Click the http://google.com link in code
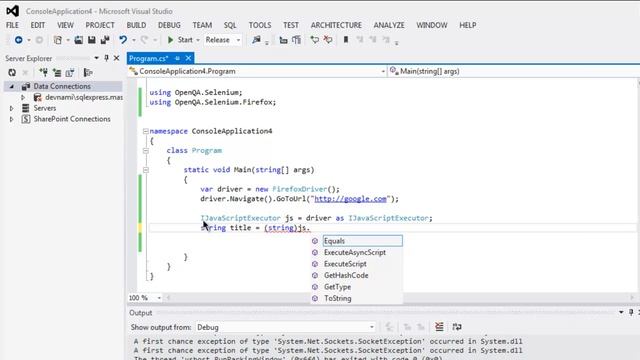The width and height of the screenshot is (640, 360). click(x=350, y=199)
